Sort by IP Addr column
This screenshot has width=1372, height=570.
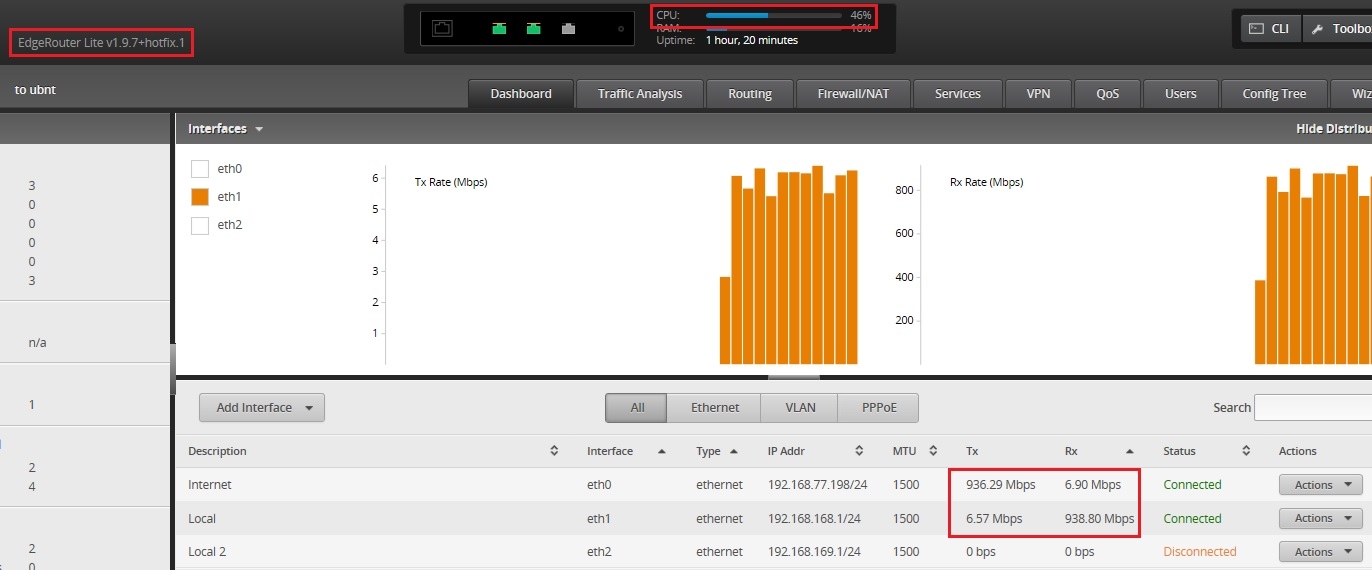click(815, 451)
